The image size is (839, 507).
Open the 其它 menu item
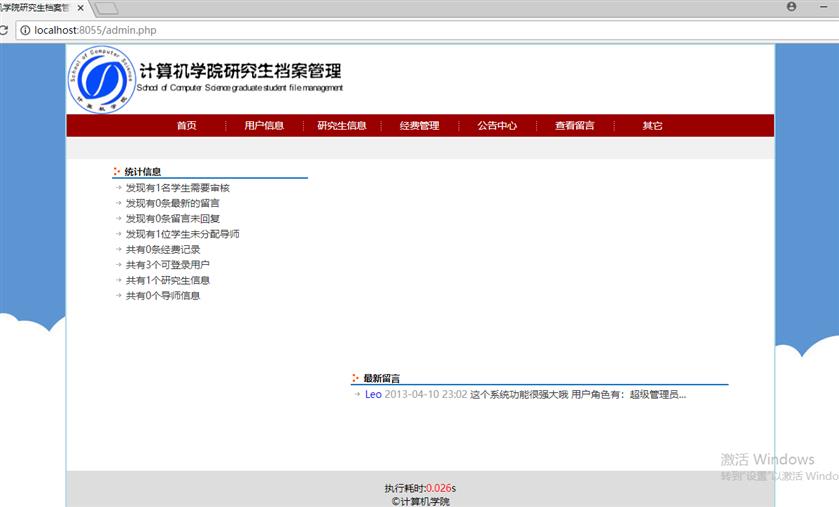point(652,126)
